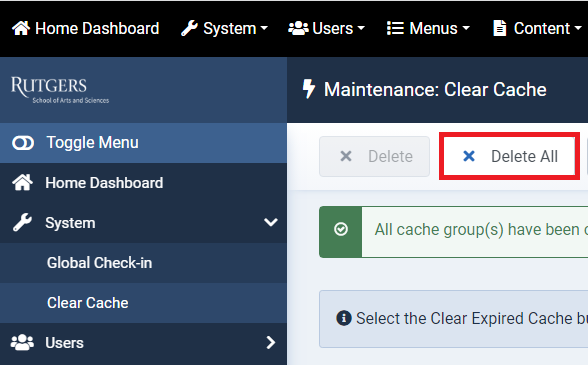Viewport: 588px width, 365px height.
Task: Click the green check circle in success message
Action: tap(341, 229)
